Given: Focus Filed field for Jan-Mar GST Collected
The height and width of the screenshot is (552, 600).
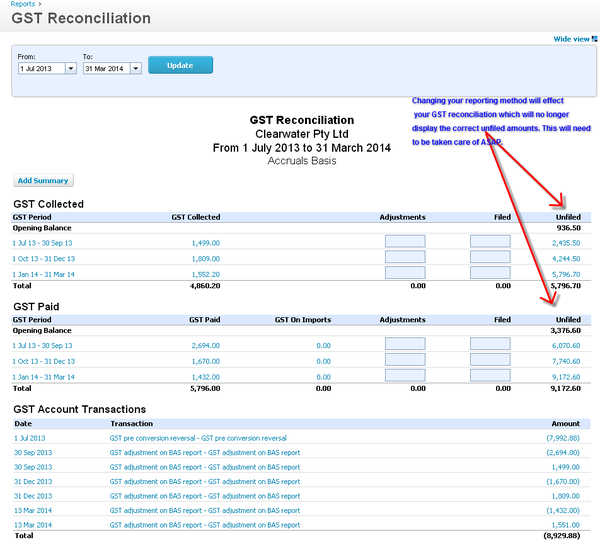Looking at the screenshot, I should pyautogui.click(x=490, y=273).
